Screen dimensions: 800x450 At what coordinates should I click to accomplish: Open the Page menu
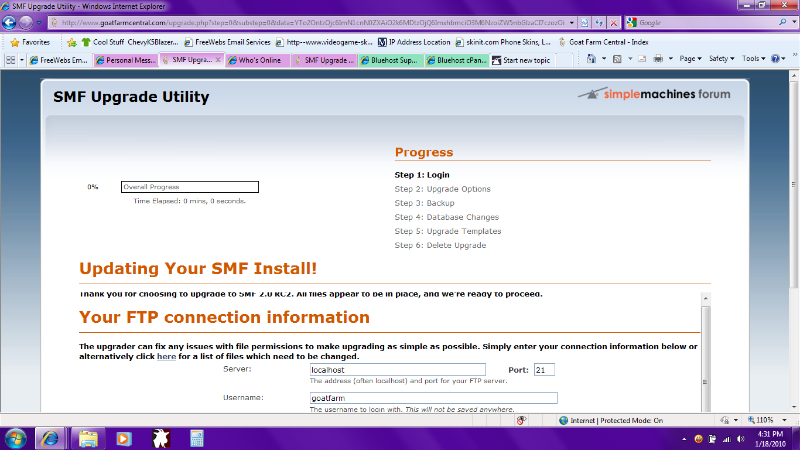(690, 59)
